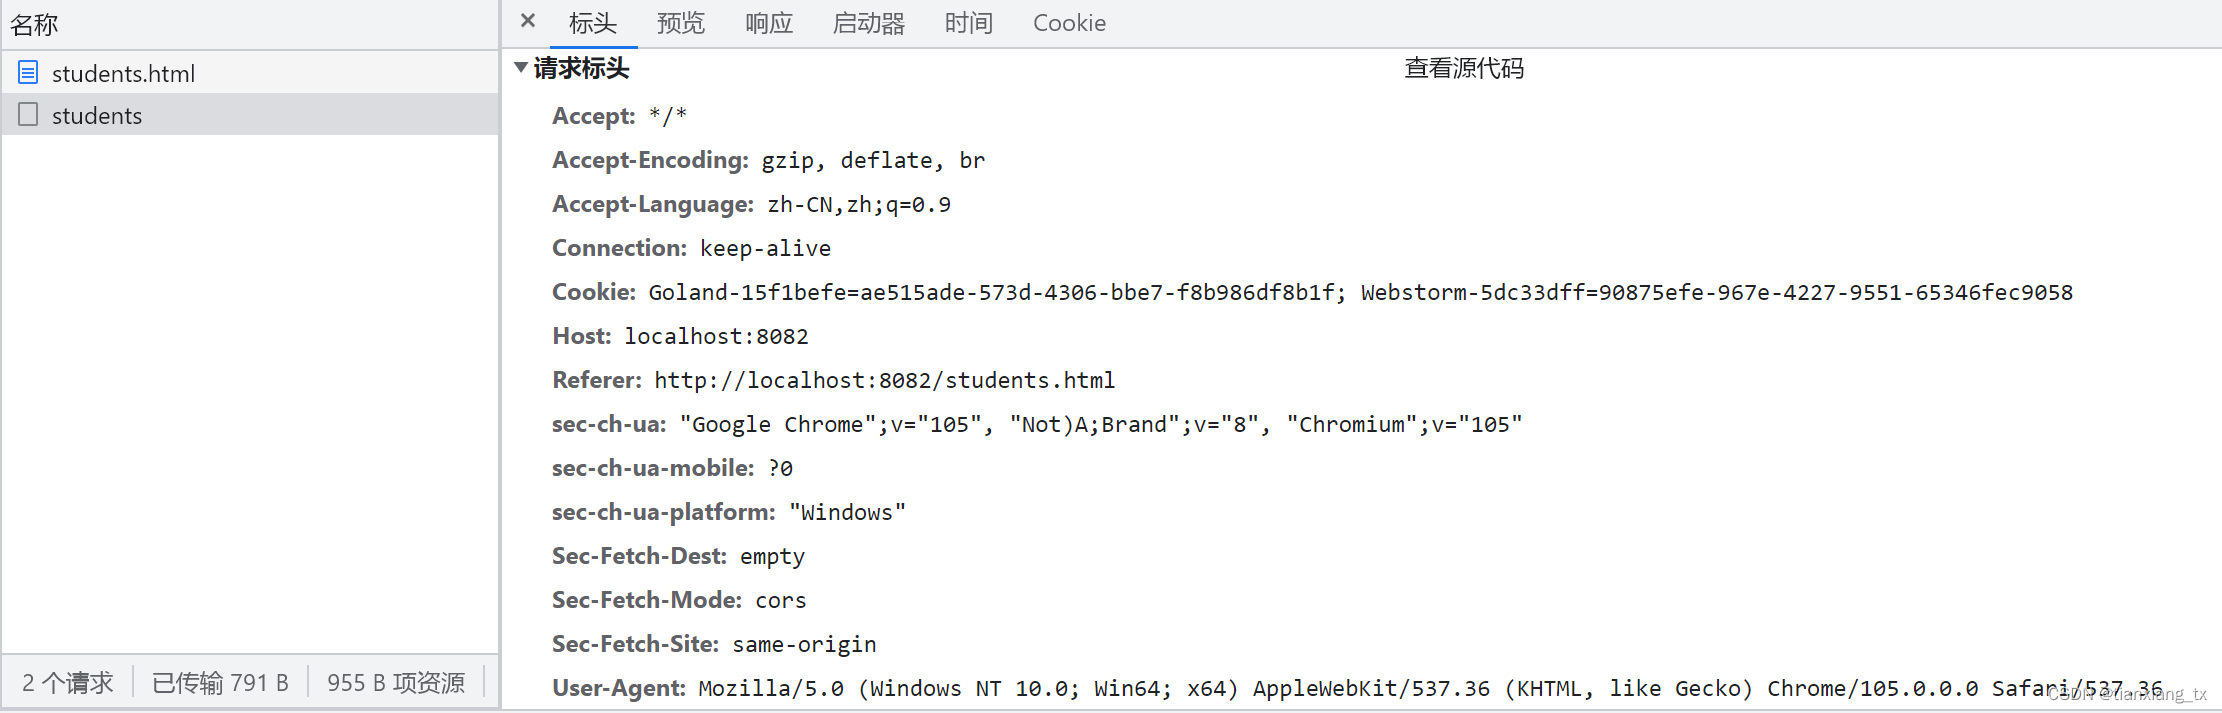Switch to the 预览 tab
The width and height of the screenshot is (2222, 713).
pos(681,23)
